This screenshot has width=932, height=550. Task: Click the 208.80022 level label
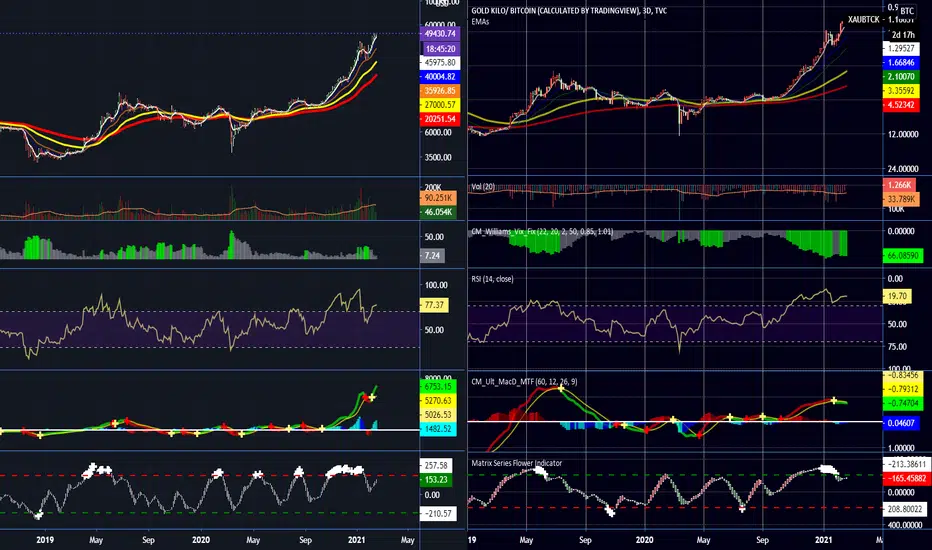pyautogui.click(x=904, y=509)
